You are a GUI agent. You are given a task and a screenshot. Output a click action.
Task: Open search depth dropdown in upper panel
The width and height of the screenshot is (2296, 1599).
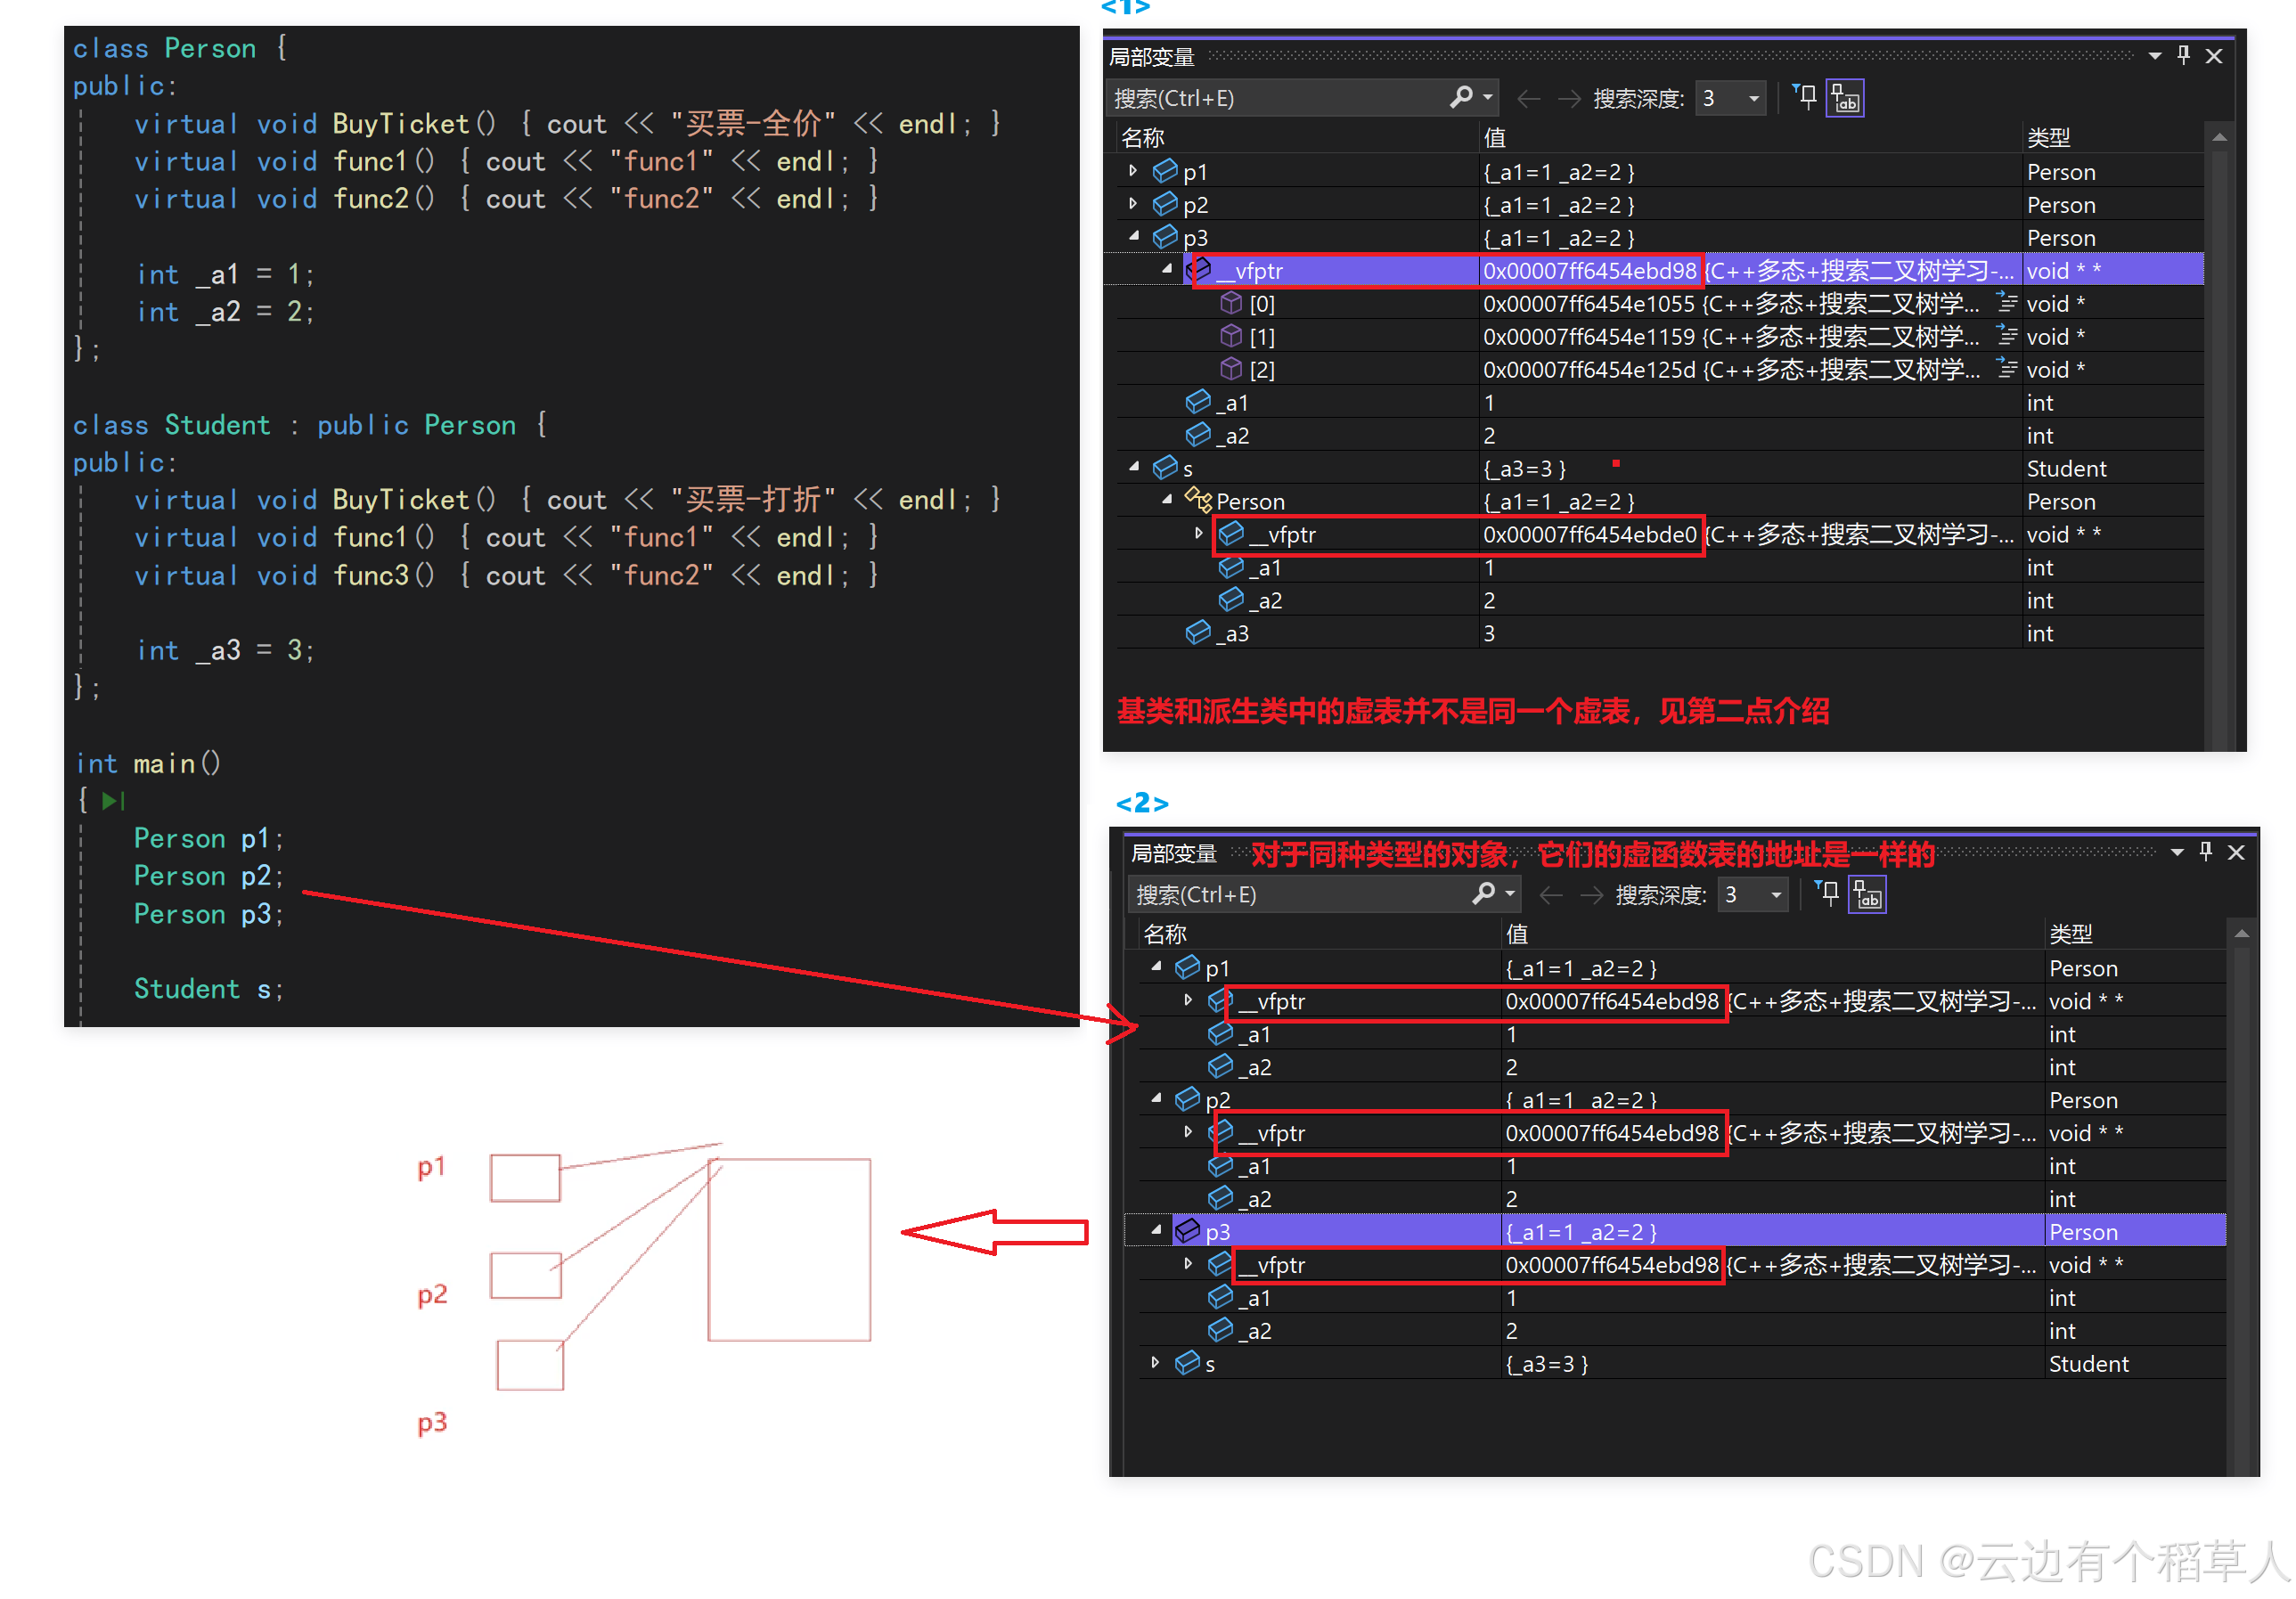point(1754,98)
